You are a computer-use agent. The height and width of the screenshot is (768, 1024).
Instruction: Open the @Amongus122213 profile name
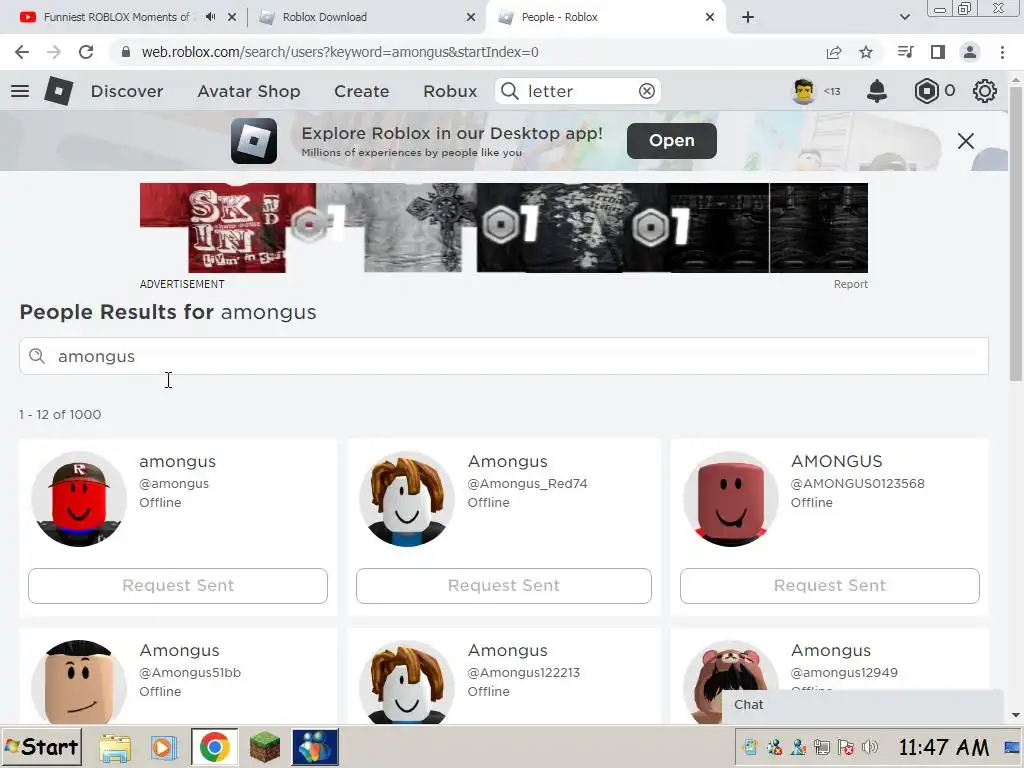coord(507,650)
